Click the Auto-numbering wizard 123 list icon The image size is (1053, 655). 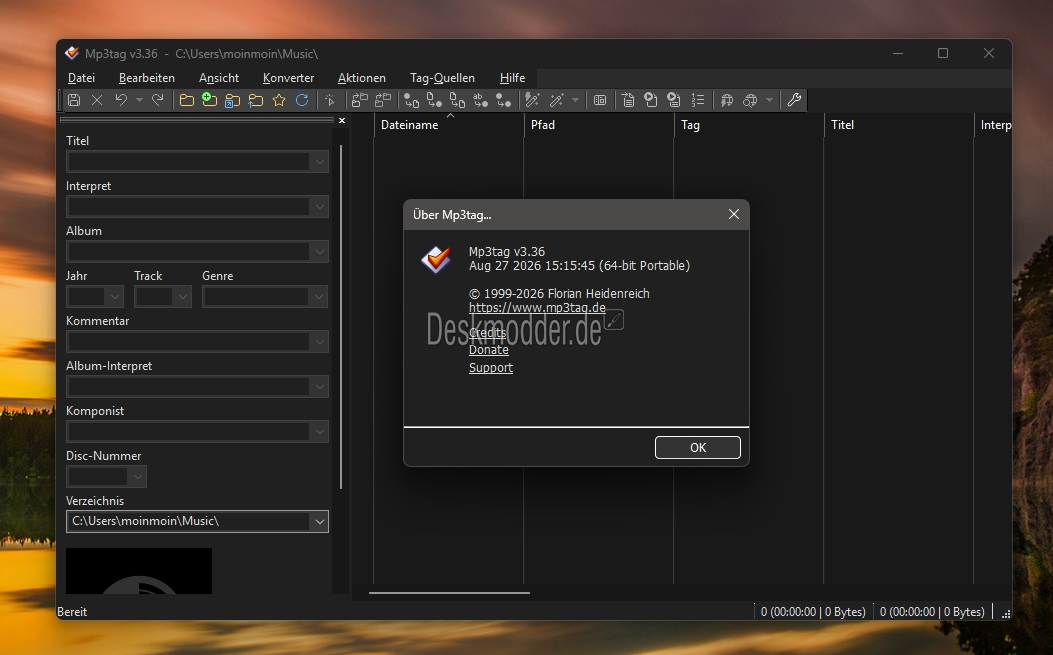tap(698, 100)
